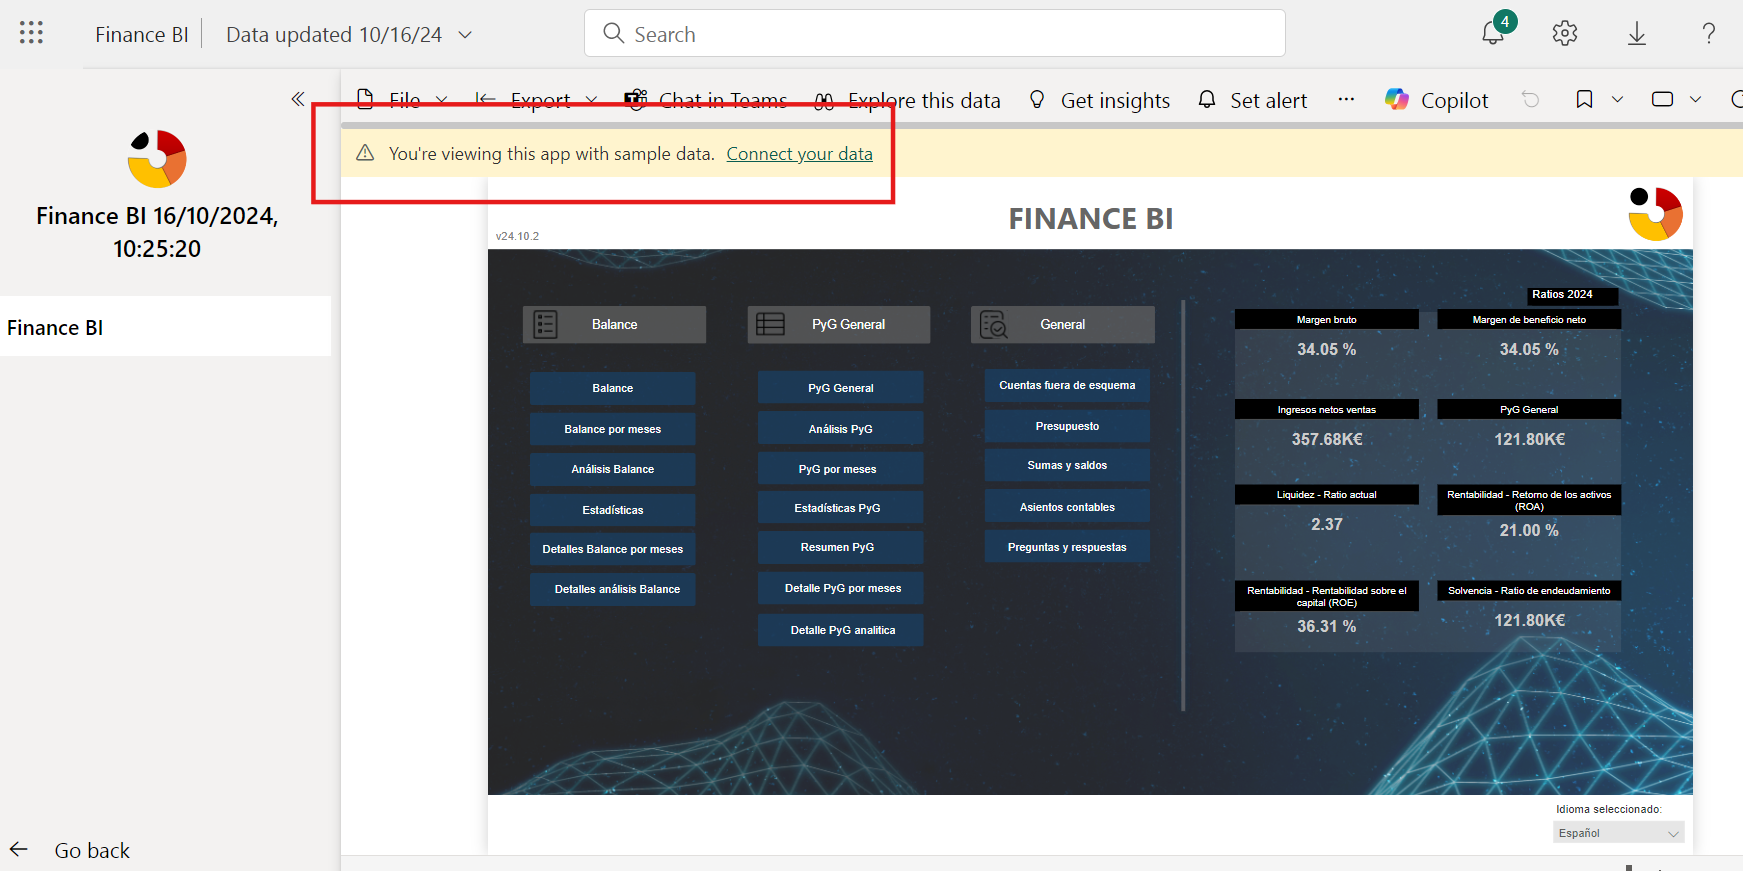
Task: Click the Ingresos netos ventas 357.68K€ value
Action: tap(1327, 439)
